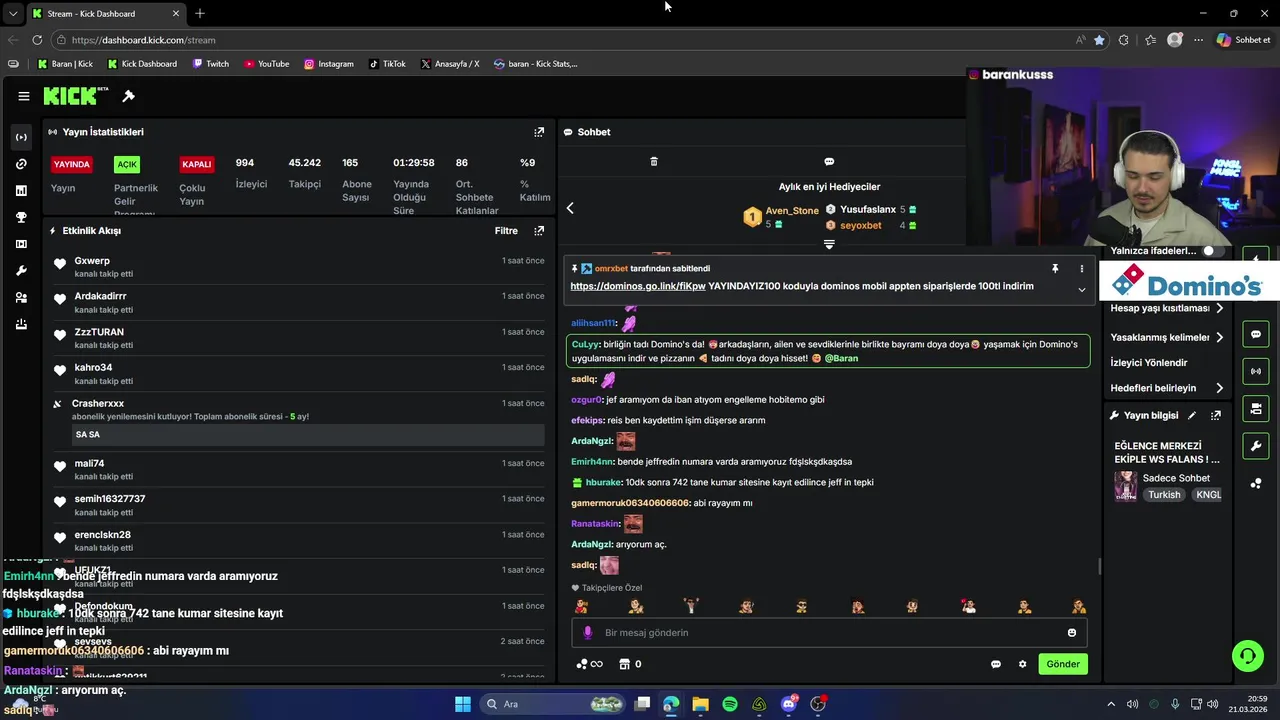Send the message with Gönder button

[1063, 664]
